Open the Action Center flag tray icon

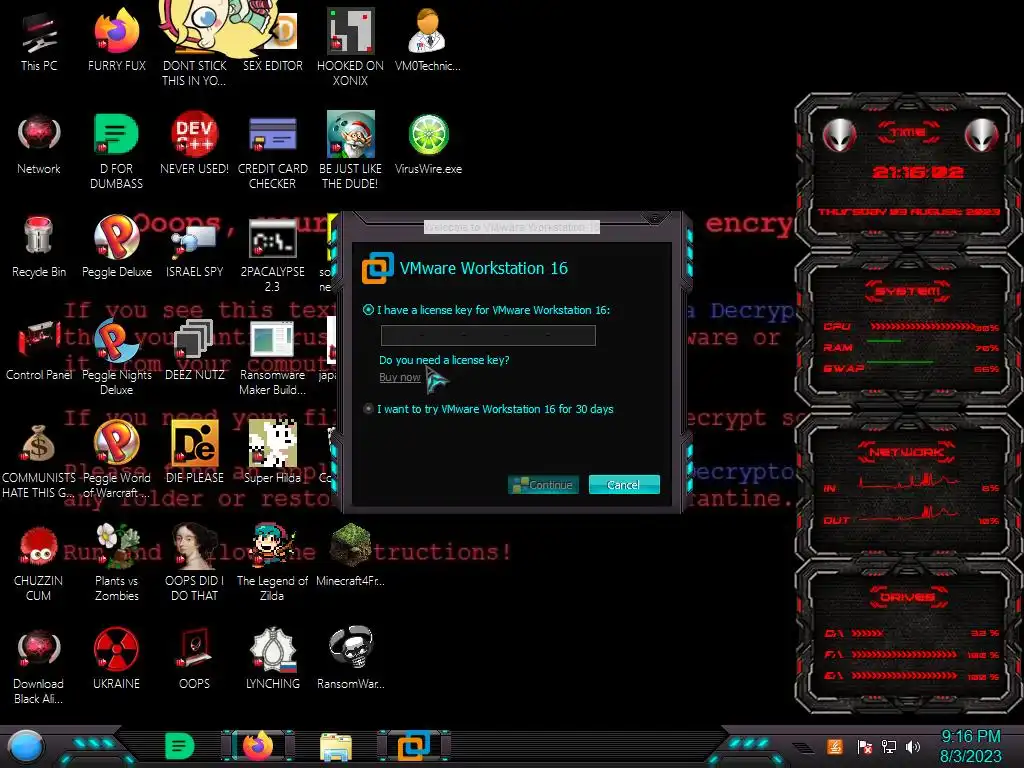(865, 746)
